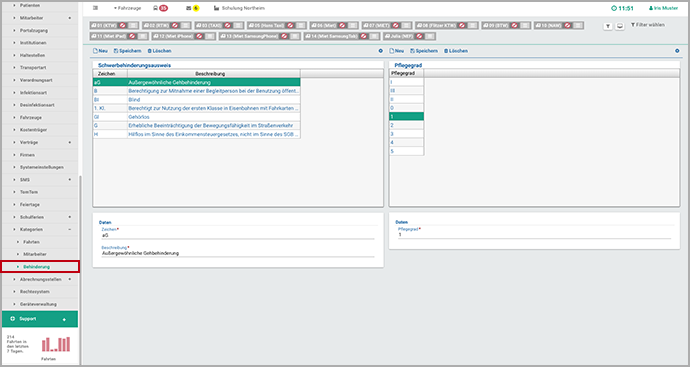Click the list icon on 02 (KTW) chip

186,26
